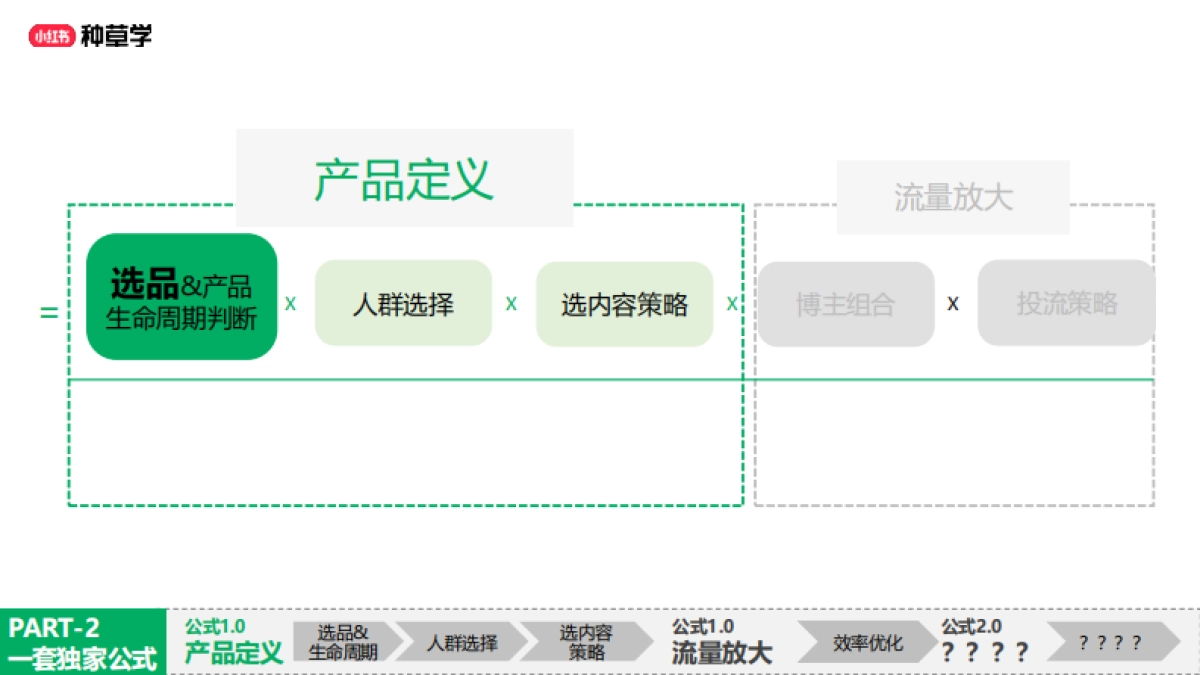Toggle the dimmed 流量放大 section header

[952, 198]
